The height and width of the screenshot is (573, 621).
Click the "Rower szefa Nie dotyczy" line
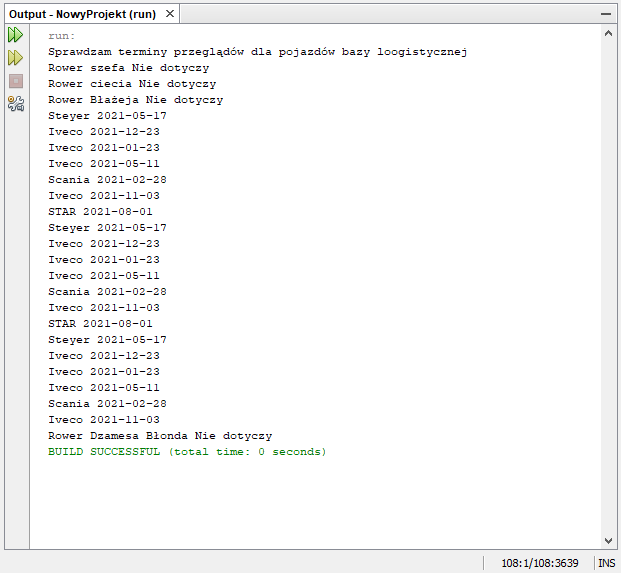point(128,68)
